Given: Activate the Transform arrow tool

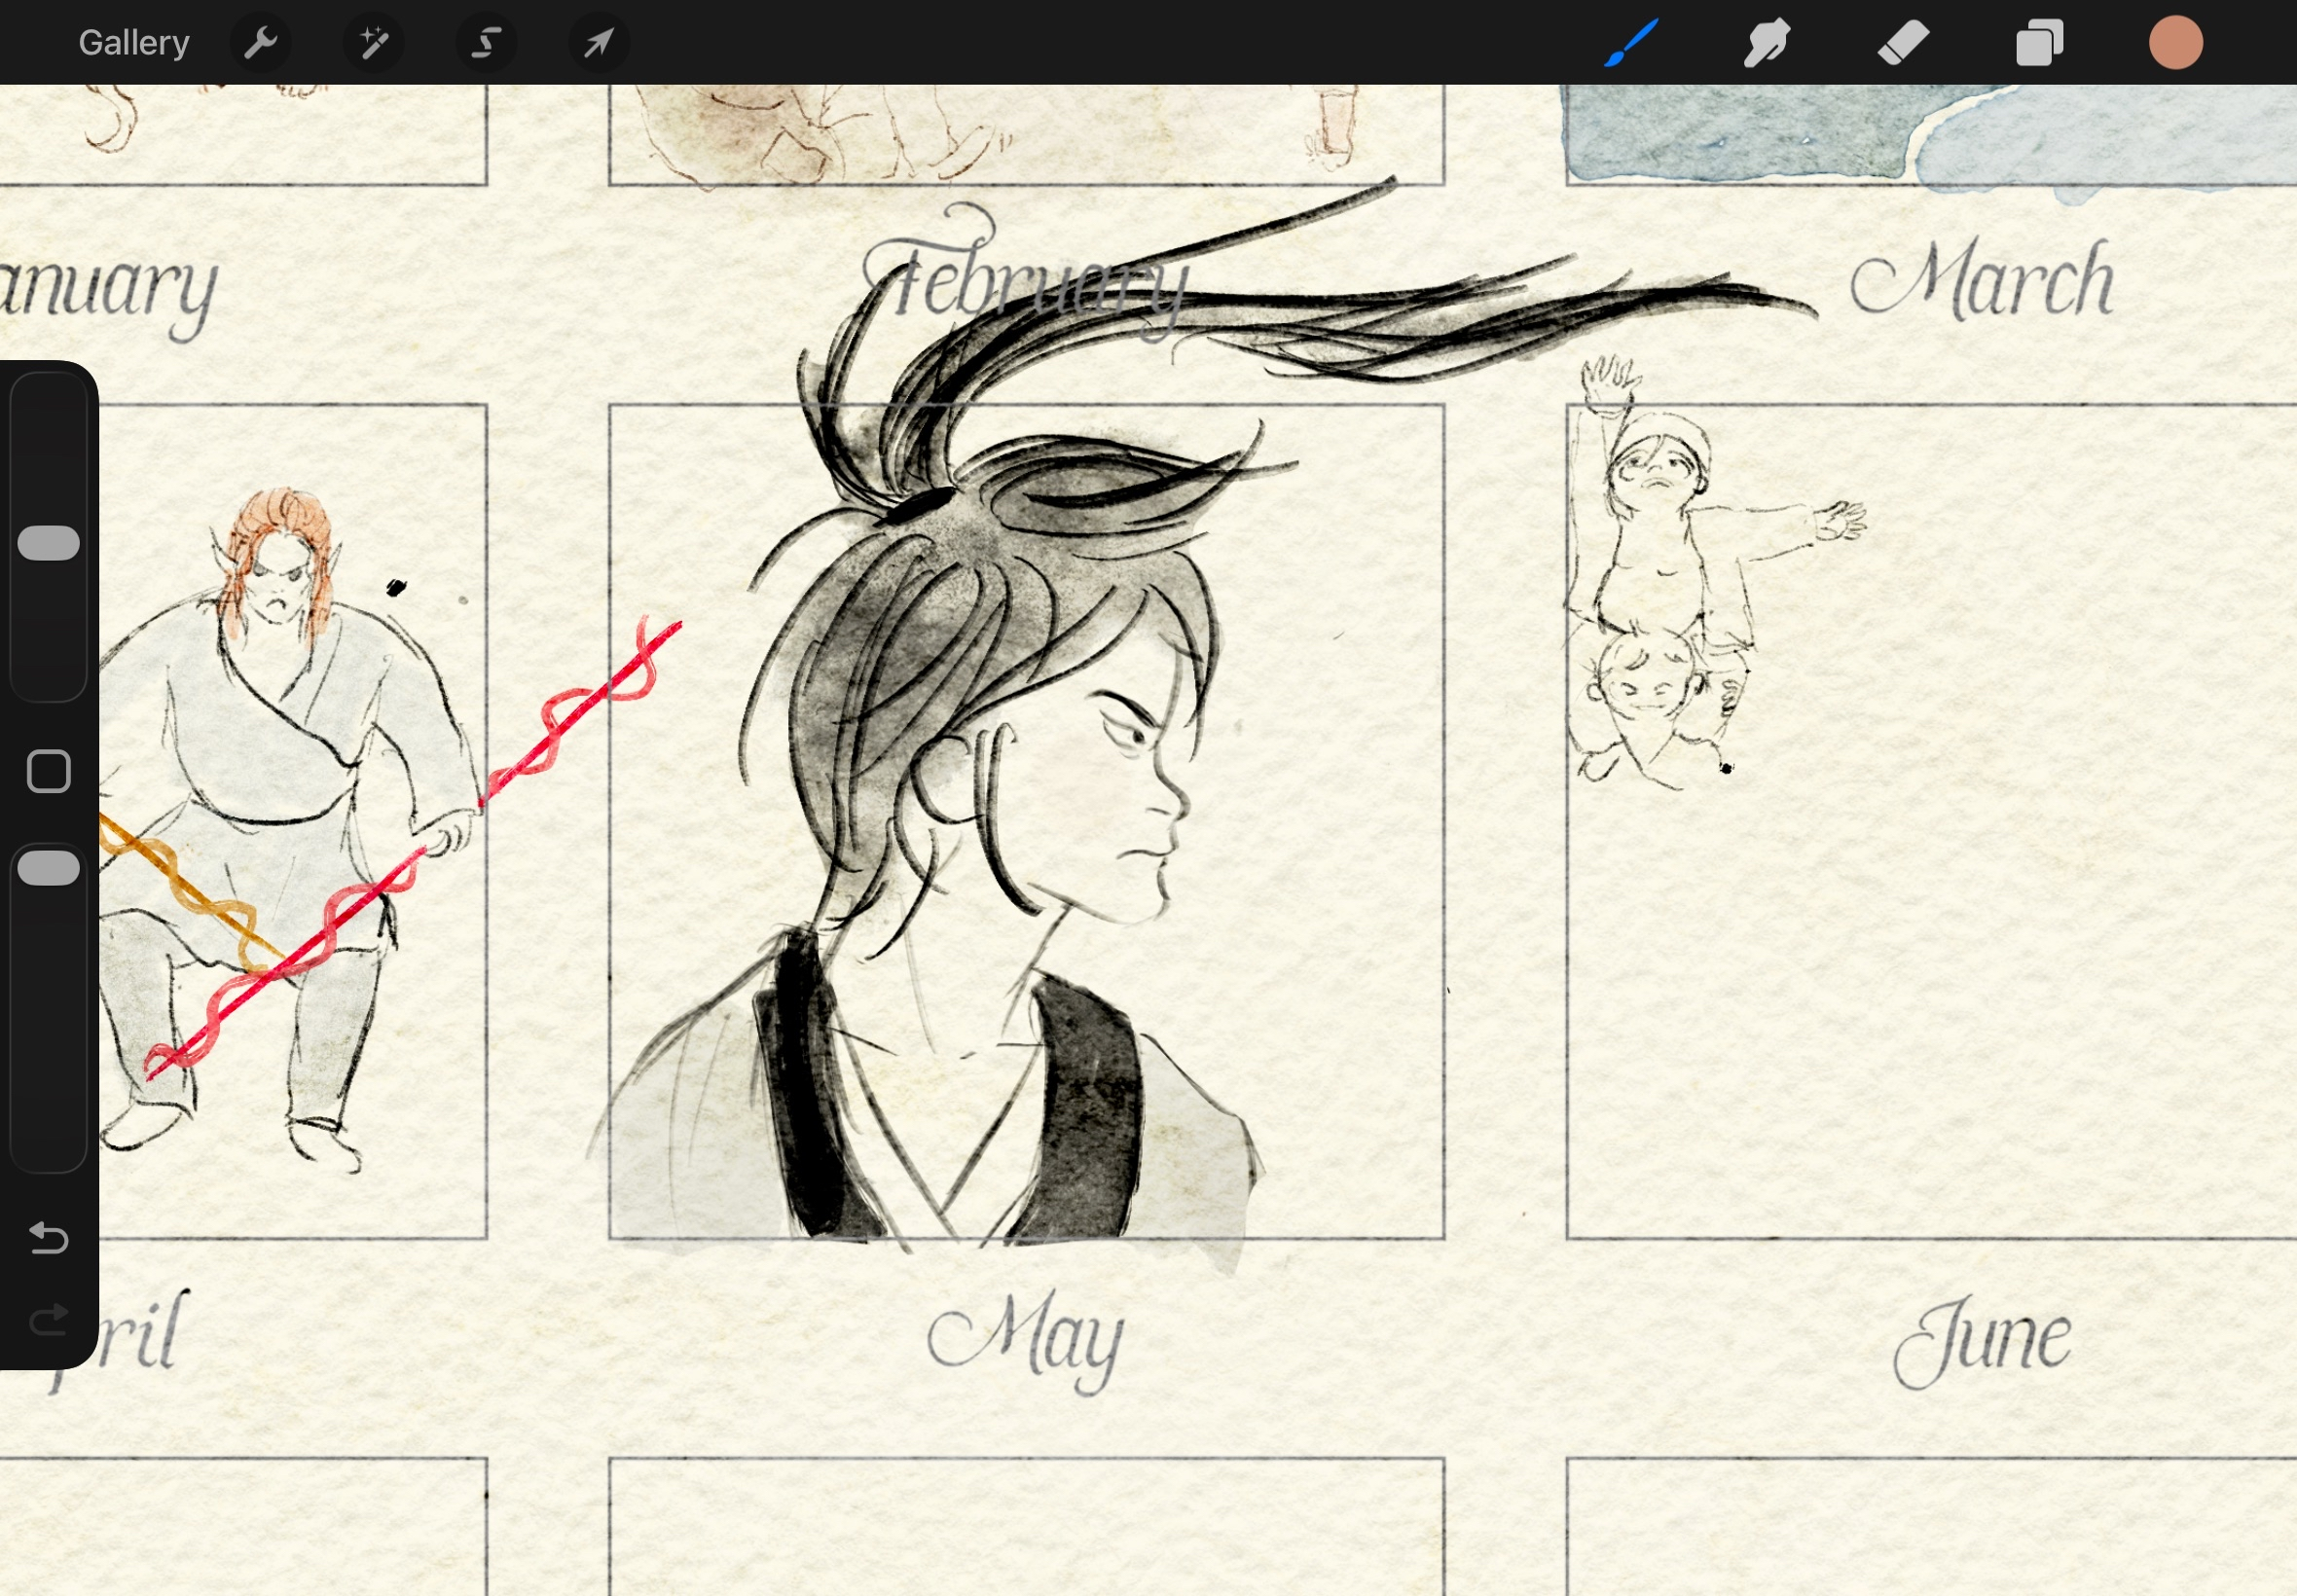Looking at the screenshot, I should pos(599,43).
